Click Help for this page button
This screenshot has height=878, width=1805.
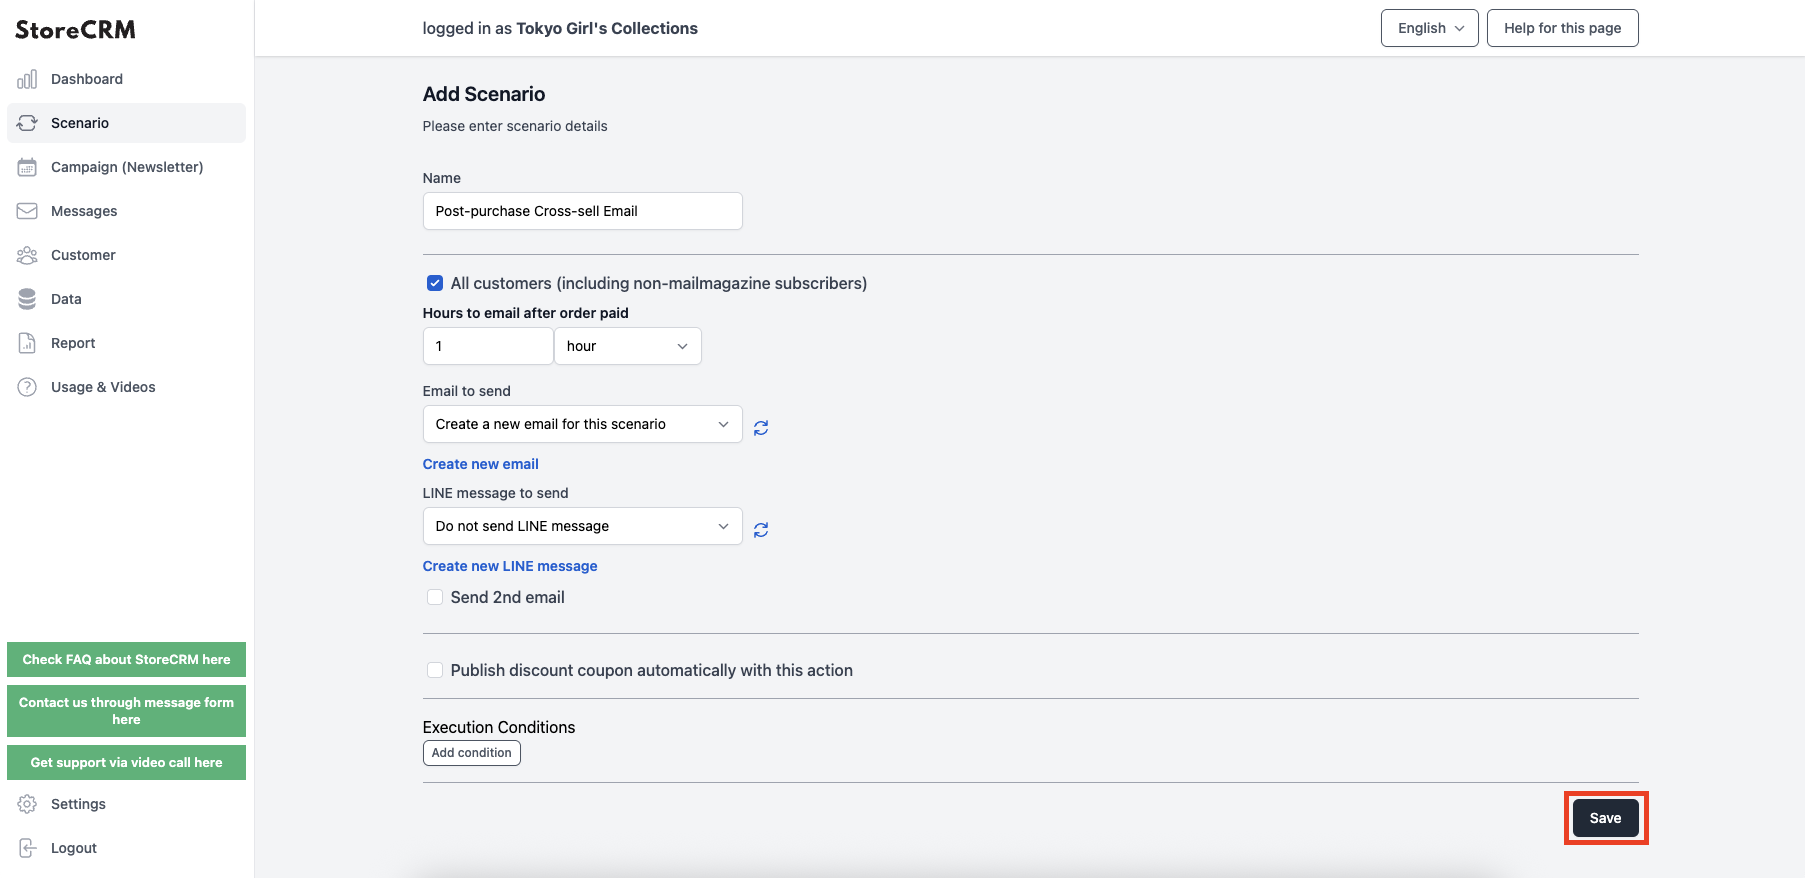coord(1563,28)
